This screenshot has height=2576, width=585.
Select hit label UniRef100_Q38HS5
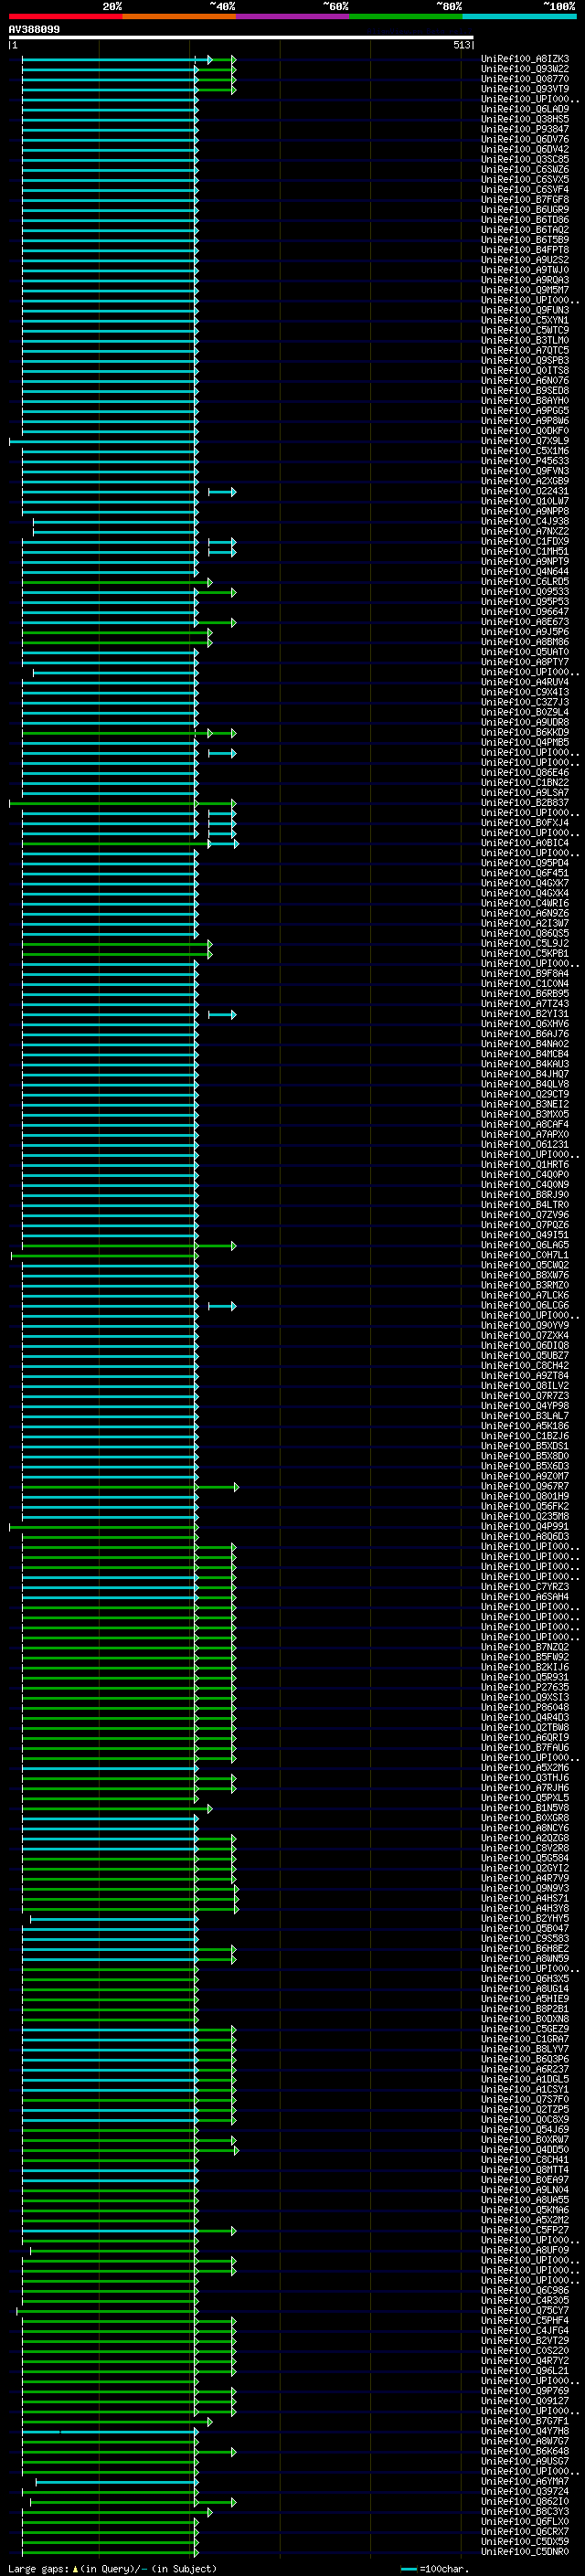524,119
